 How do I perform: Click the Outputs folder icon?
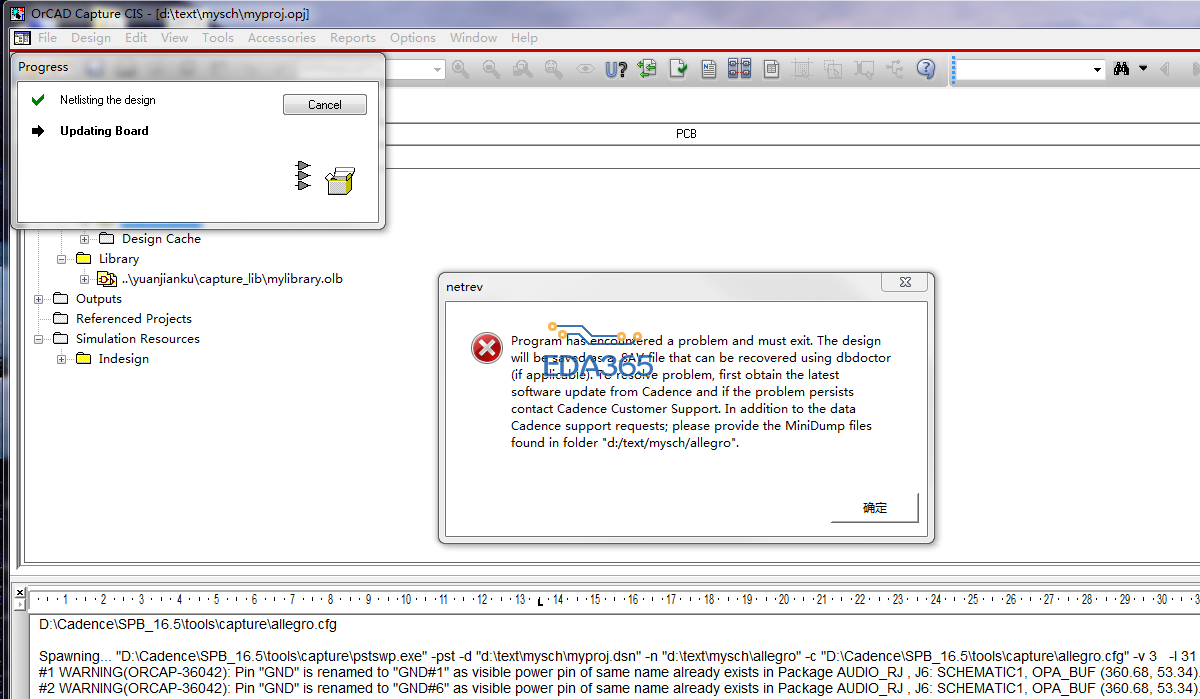(x=61, y=299)
